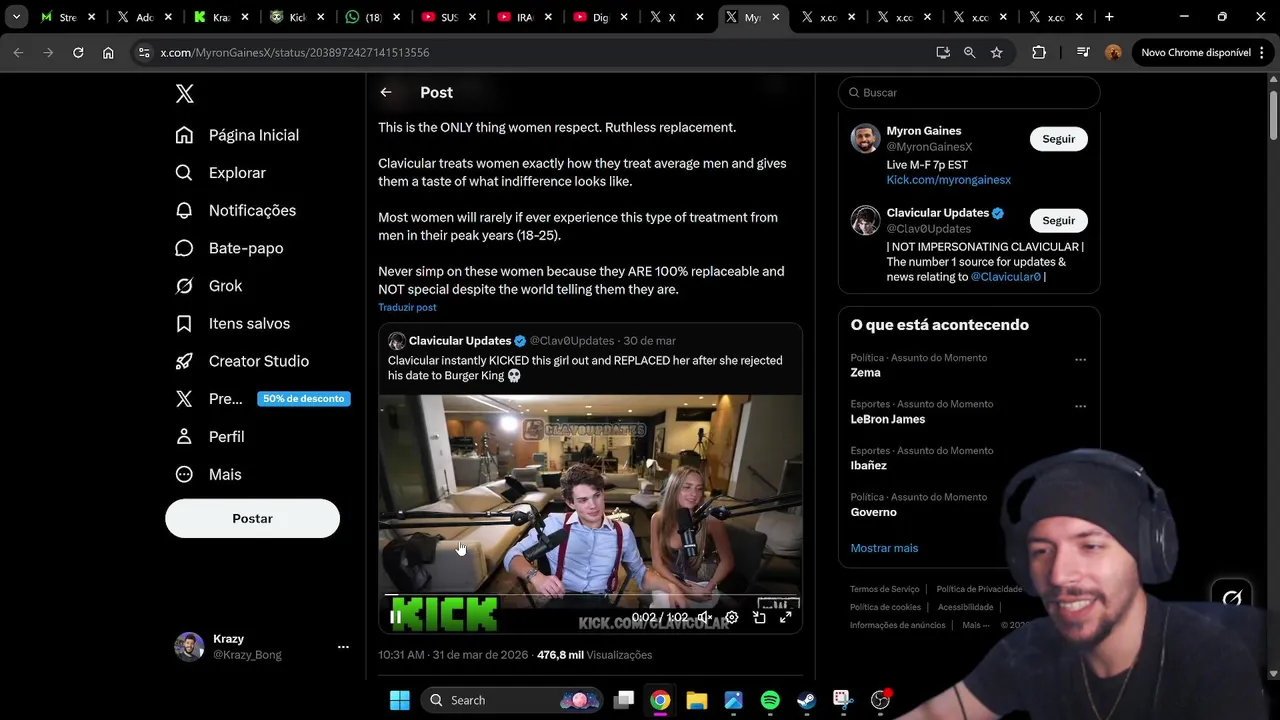The width and height of the screenshot is (1280, 720).
Task: Open Chrome home page button
Action: (x=108, y=52)
